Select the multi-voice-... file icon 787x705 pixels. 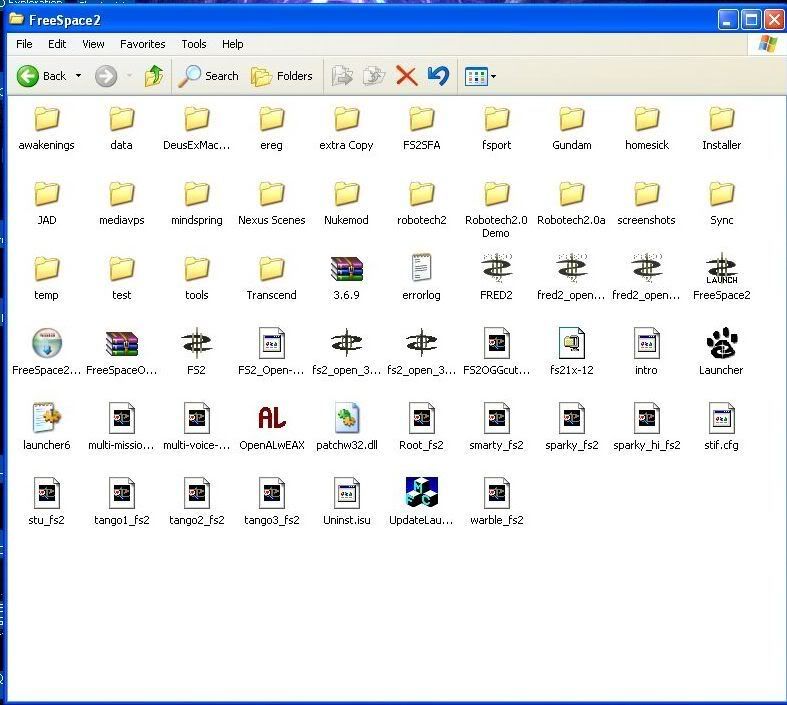click(x=196, y=428)
